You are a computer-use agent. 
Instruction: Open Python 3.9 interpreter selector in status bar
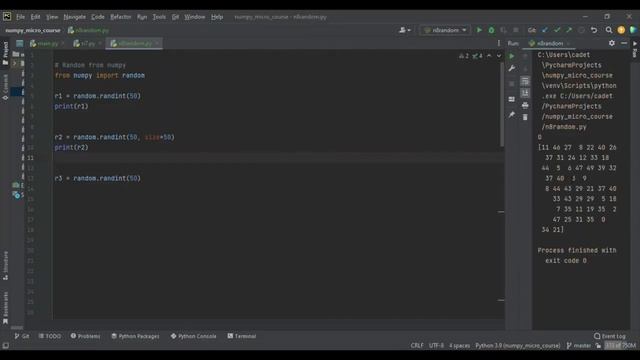point(518,346)
